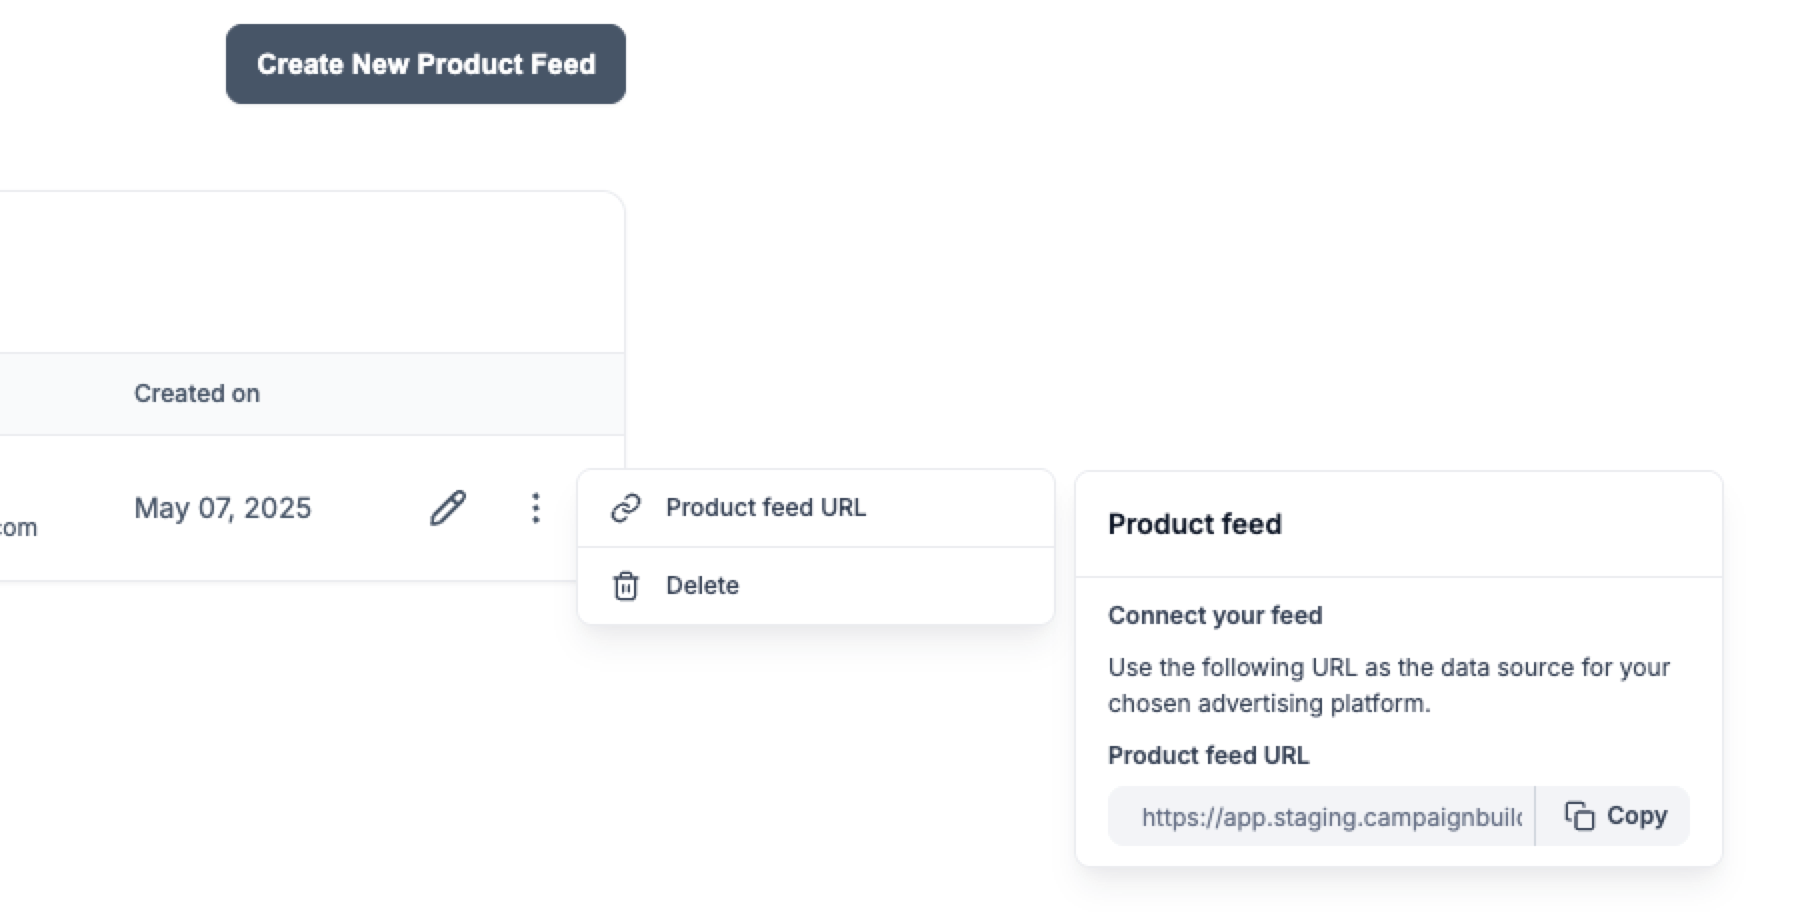
Task: Click the Product feed URL label above the field
Action: point(1208,755)
